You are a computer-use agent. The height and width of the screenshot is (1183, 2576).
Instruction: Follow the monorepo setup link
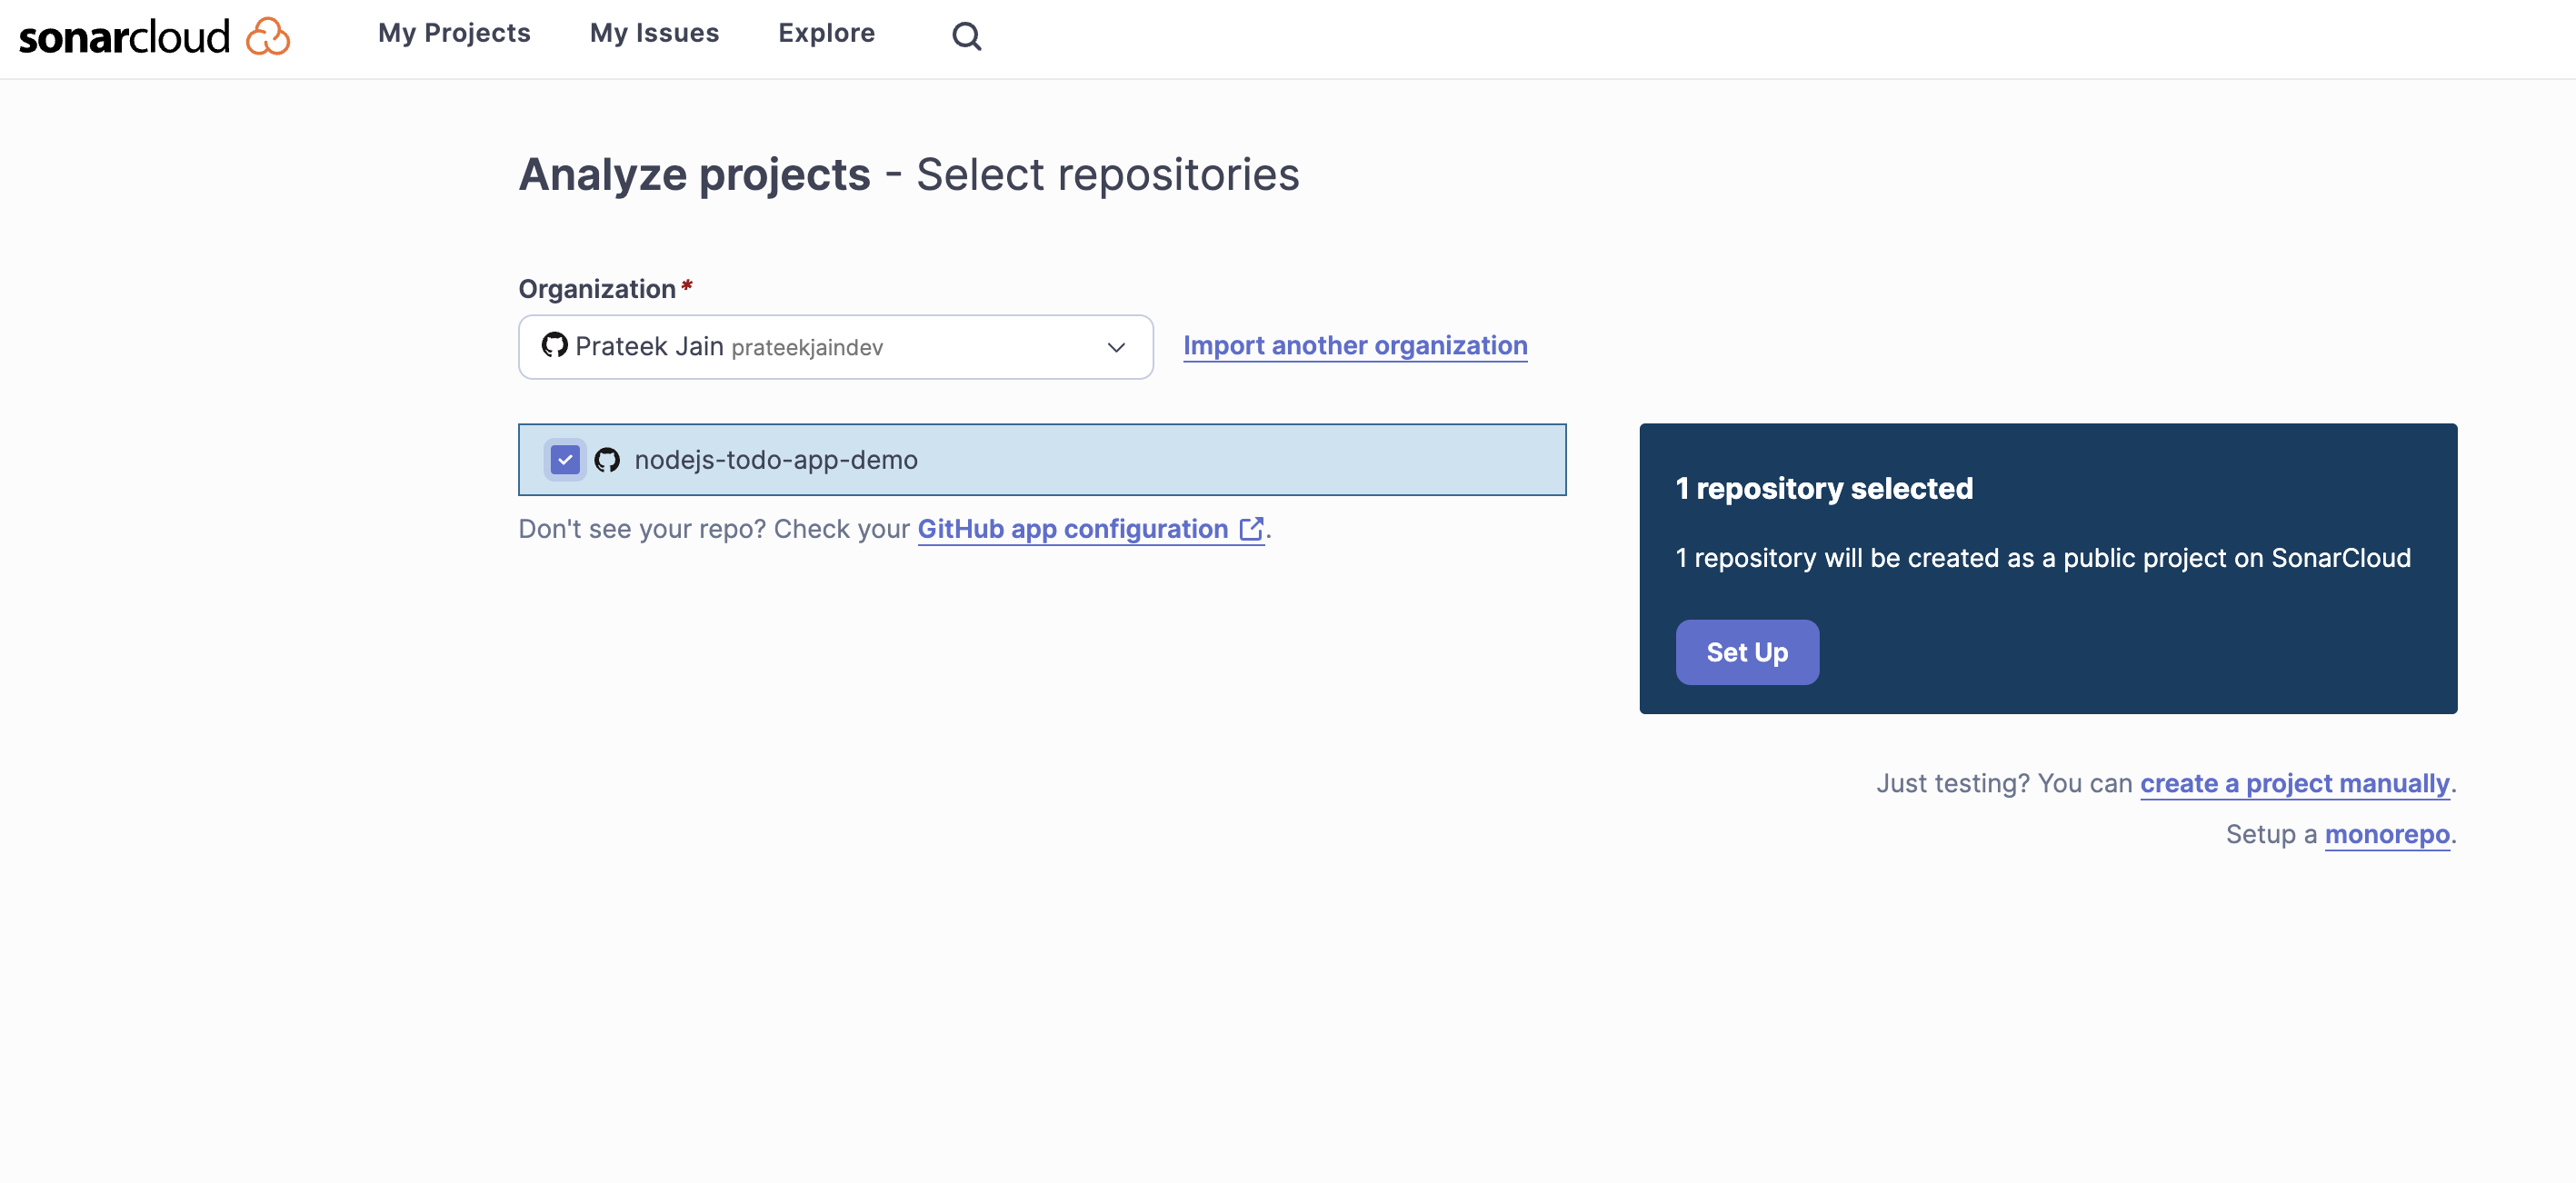coord(2386,834)
